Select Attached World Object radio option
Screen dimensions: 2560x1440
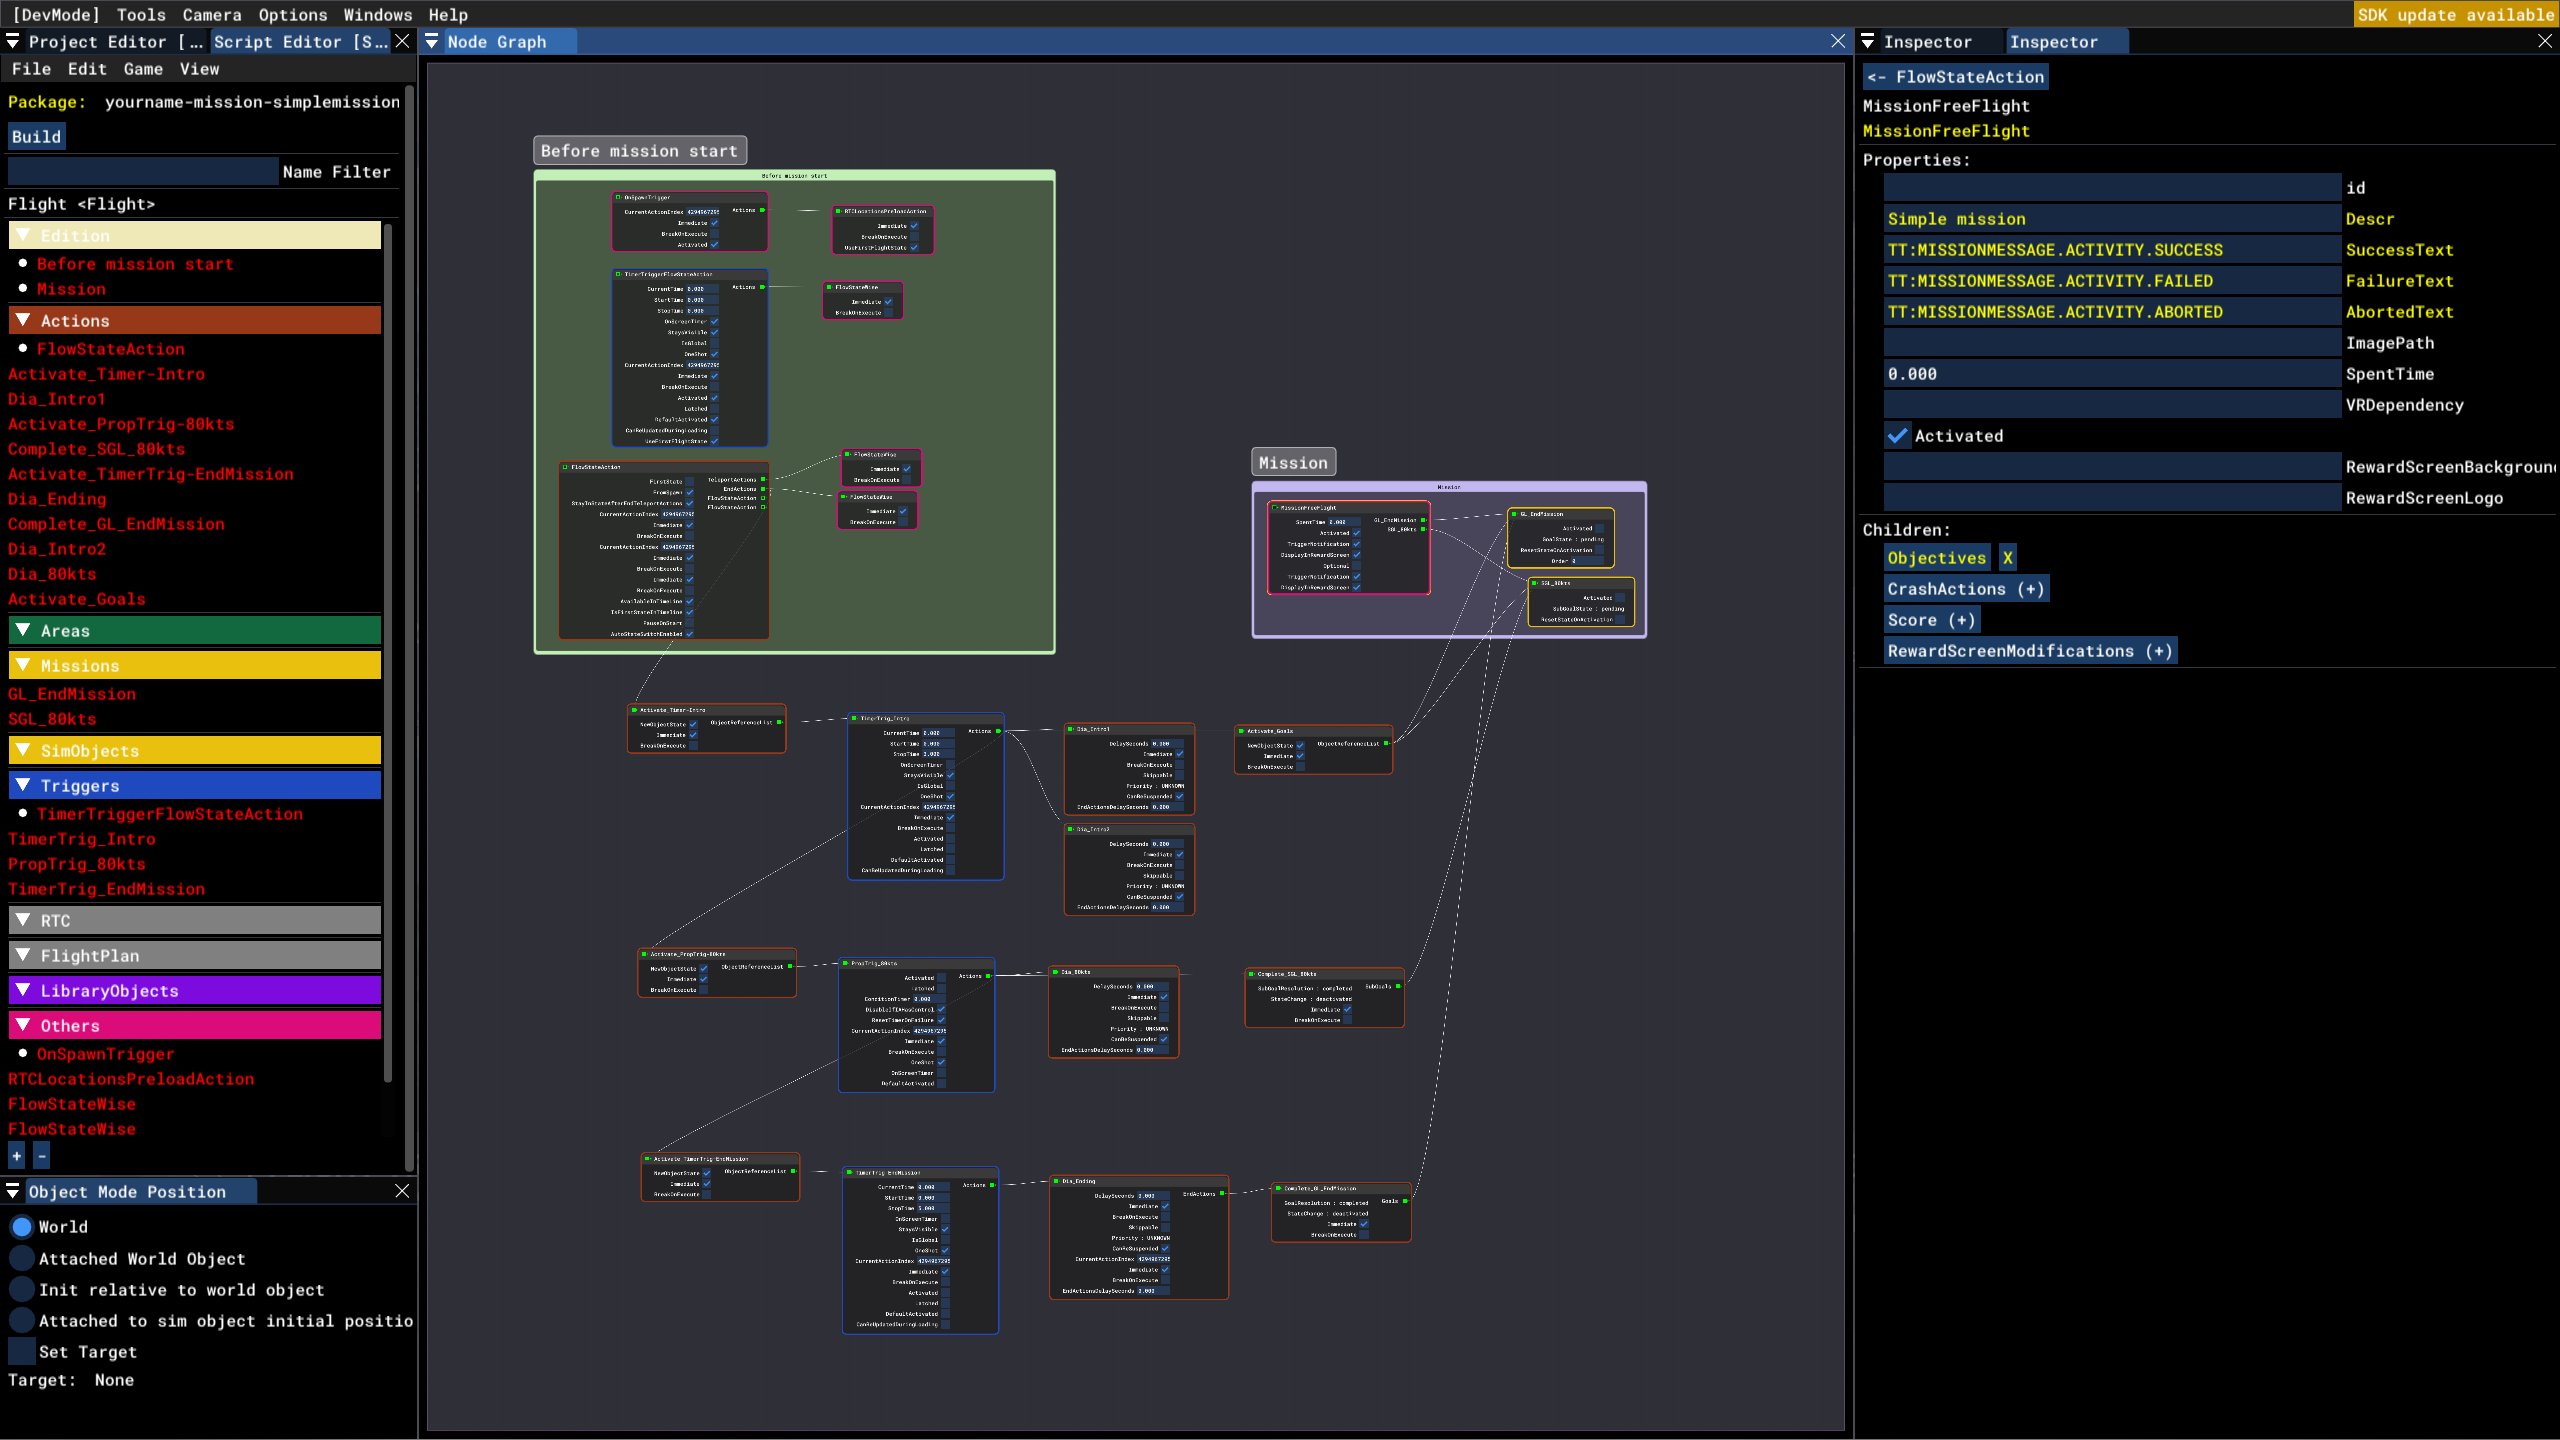tap(21, 1258)
